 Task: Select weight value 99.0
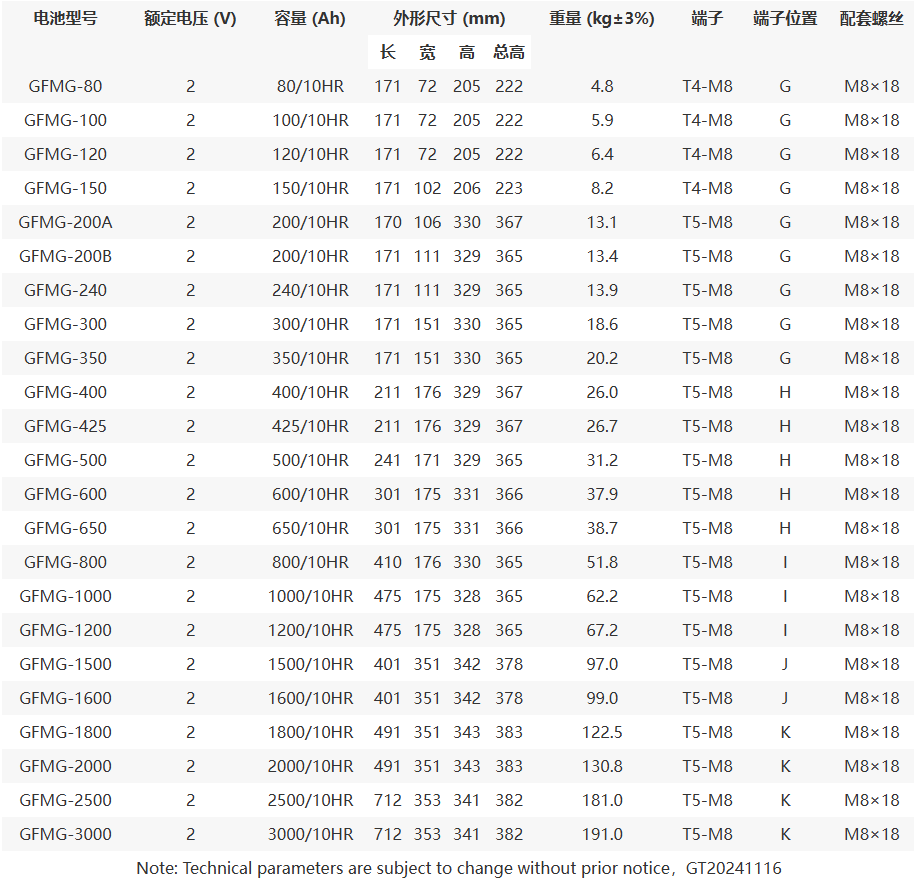(602, 698)
